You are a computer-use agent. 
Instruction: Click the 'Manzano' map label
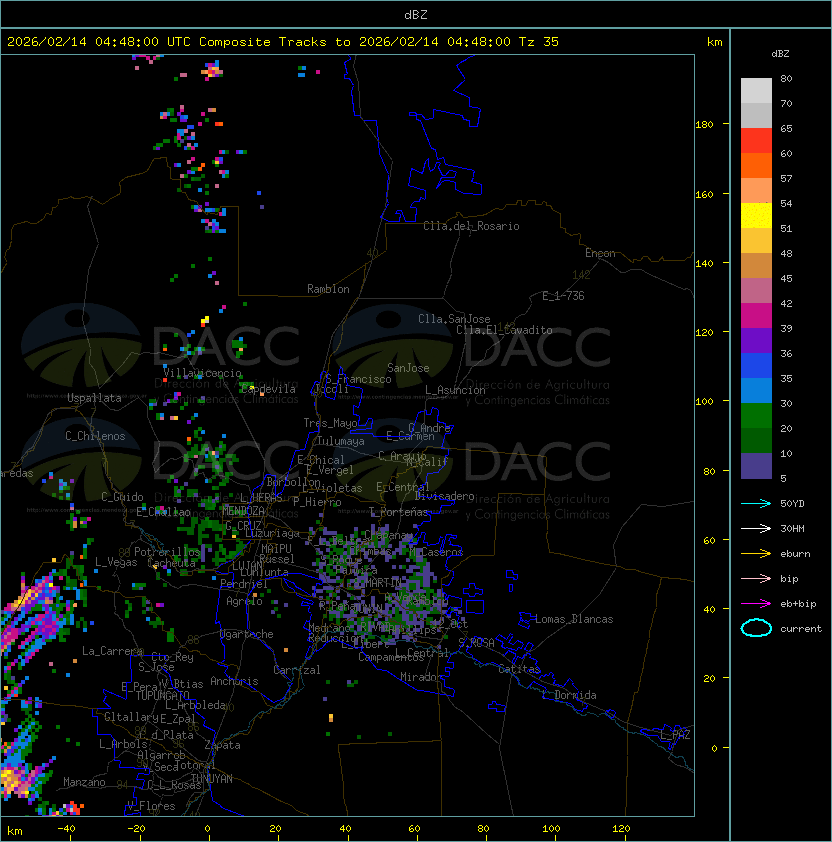click(84, 782)
